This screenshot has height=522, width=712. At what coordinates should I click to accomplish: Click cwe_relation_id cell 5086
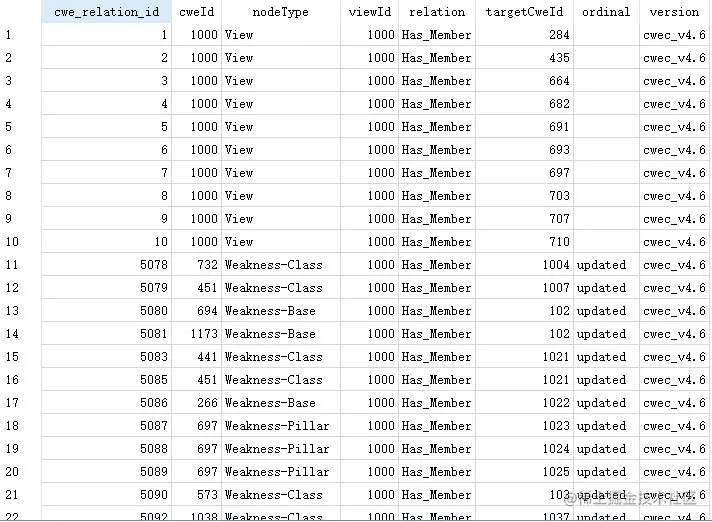tap(106, 403)
